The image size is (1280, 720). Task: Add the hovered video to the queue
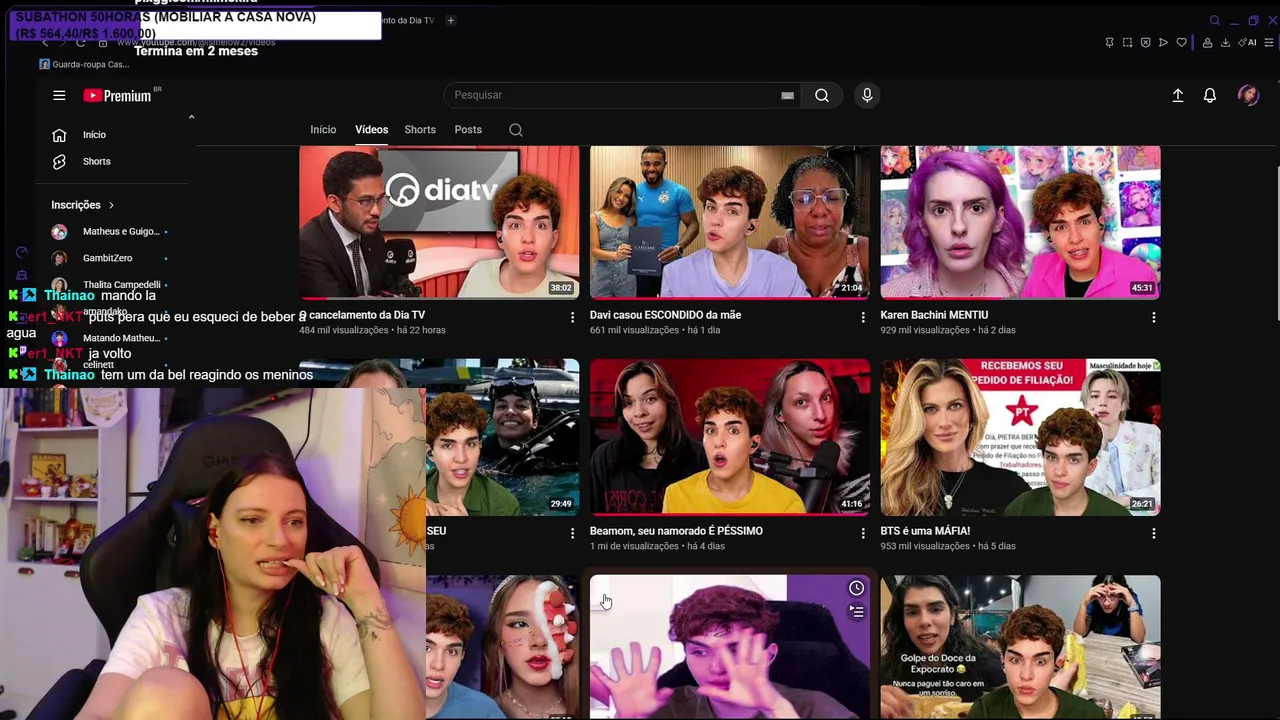(856, 611)
